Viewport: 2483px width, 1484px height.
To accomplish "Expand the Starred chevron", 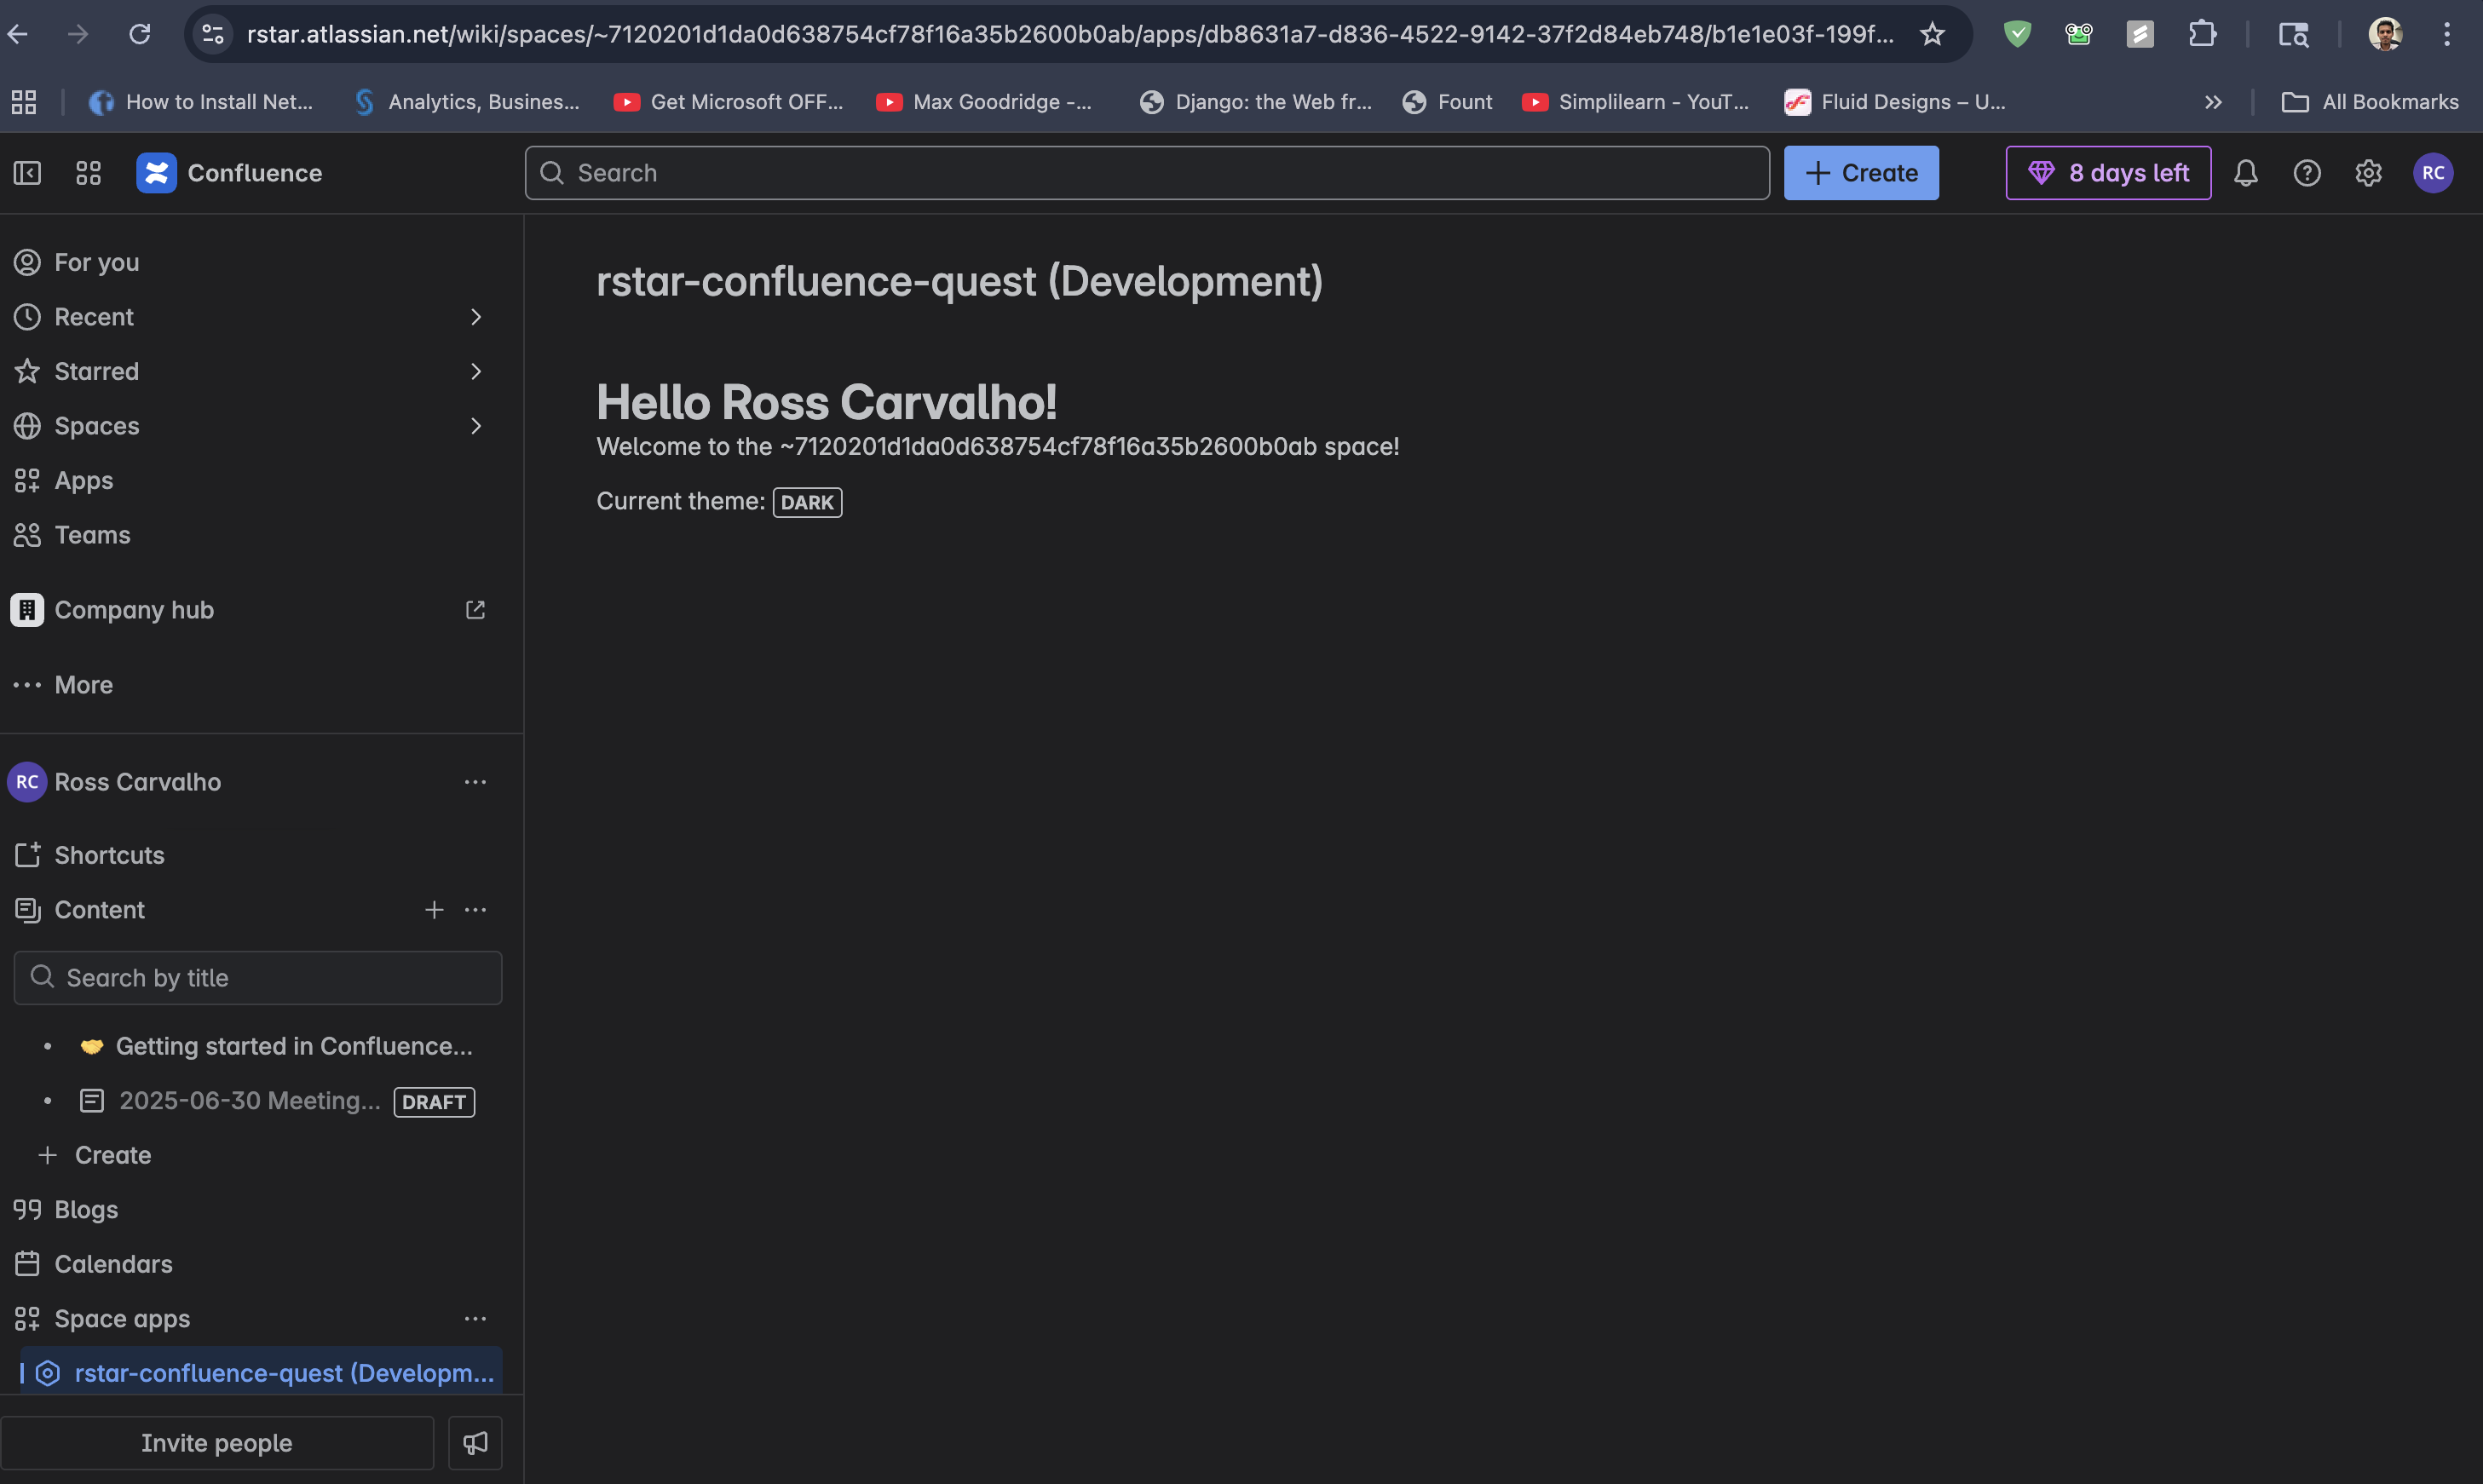I will click(475, 372).
